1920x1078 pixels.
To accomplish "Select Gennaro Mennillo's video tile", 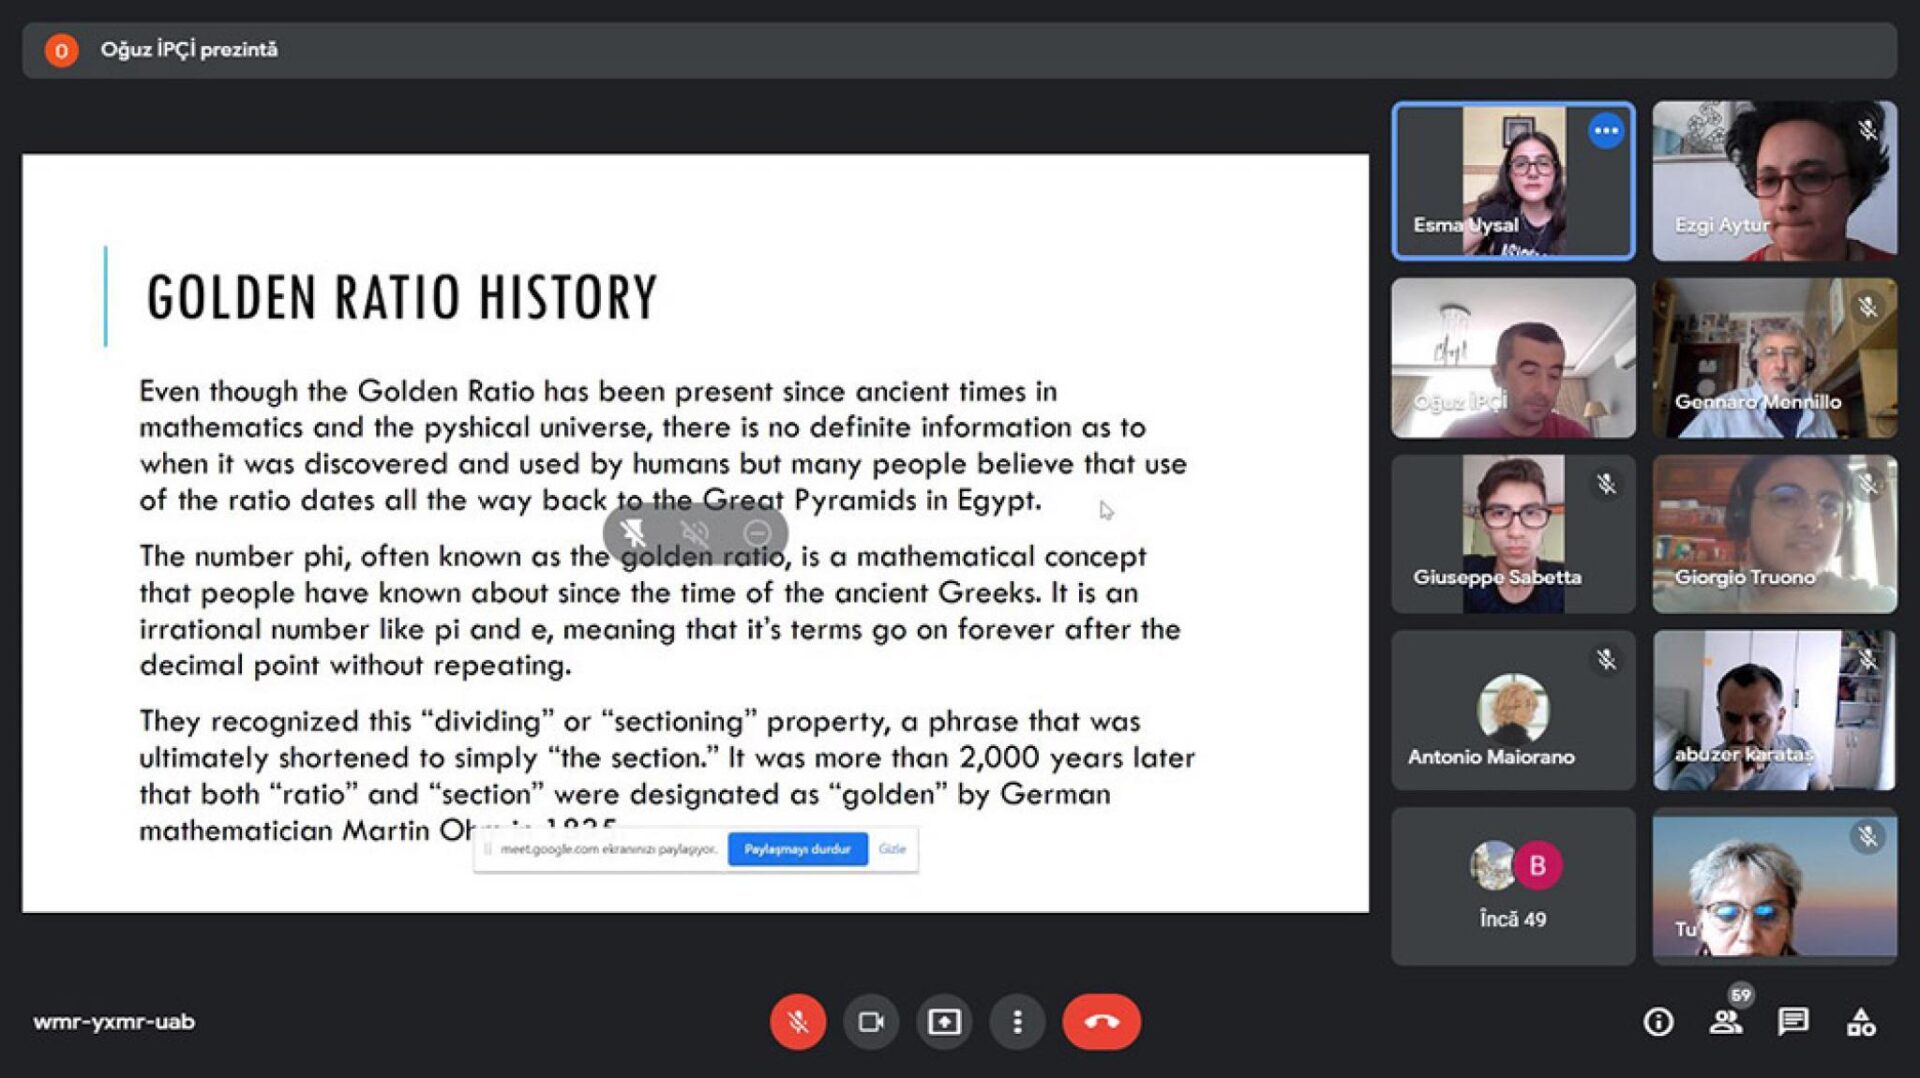I will point(1774,358).
